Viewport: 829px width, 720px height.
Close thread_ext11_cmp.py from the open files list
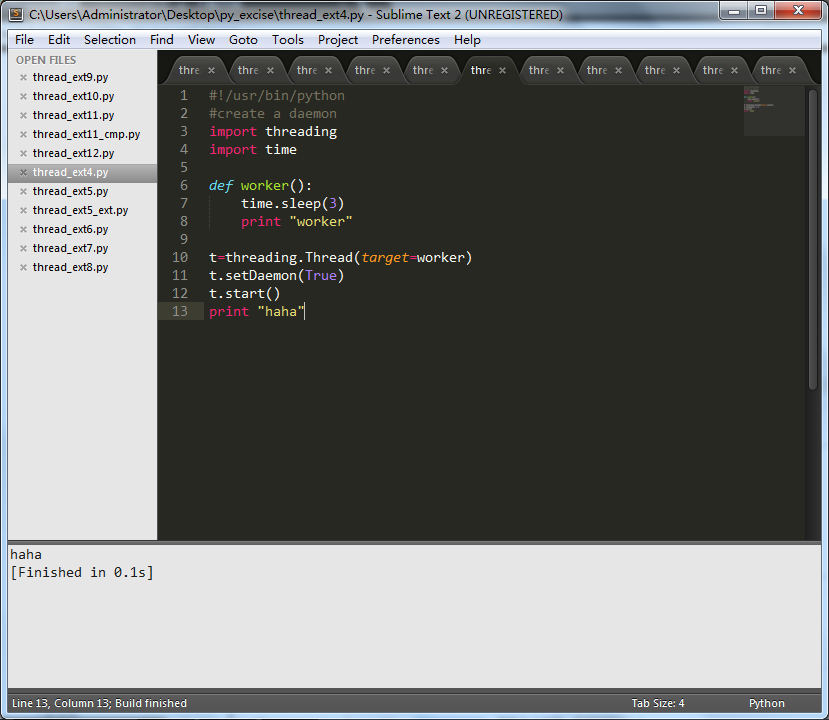(x=23, y=135)
